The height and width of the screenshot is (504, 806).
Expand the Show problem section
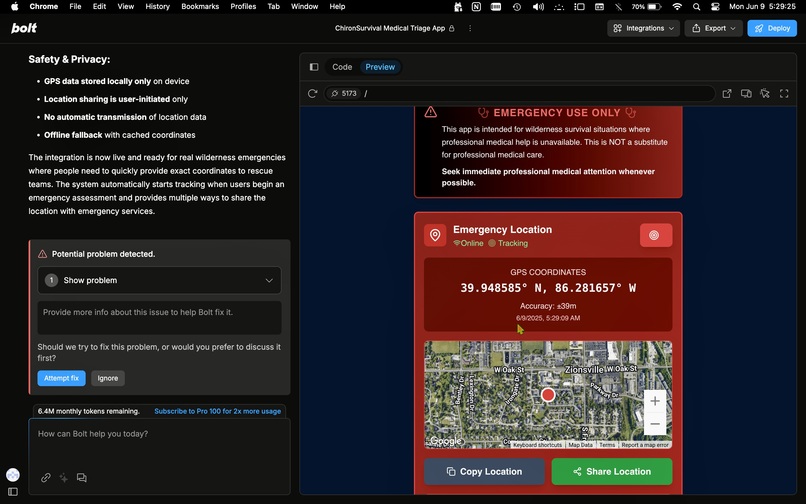(159, 280)
